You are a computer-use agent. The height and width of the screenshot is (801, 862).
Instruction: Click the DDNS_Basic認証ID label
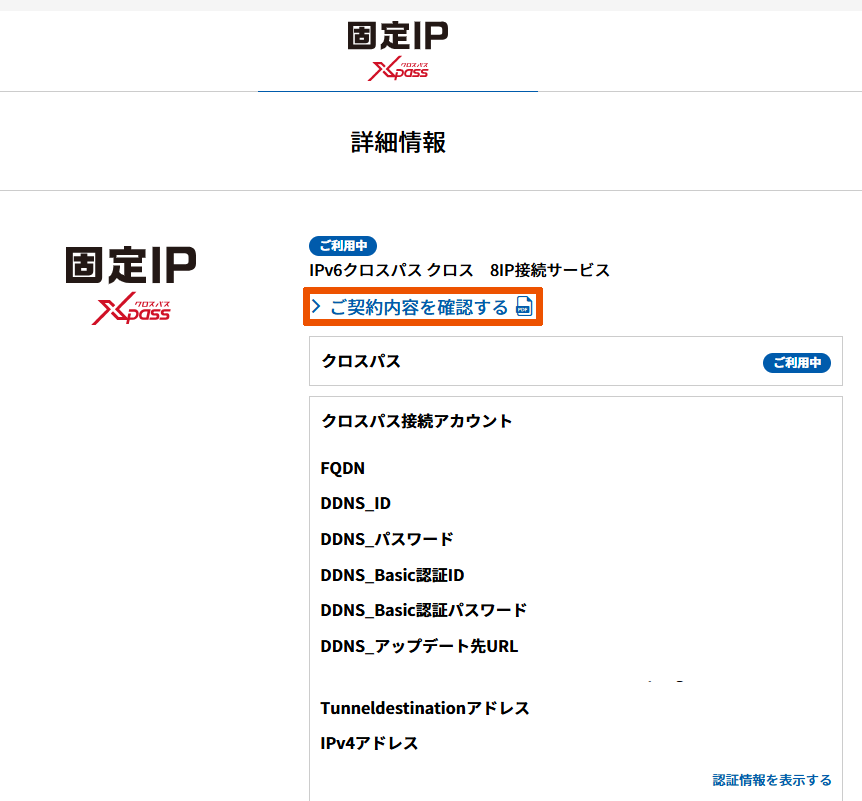pyautogui.click(x=392, y=575)
